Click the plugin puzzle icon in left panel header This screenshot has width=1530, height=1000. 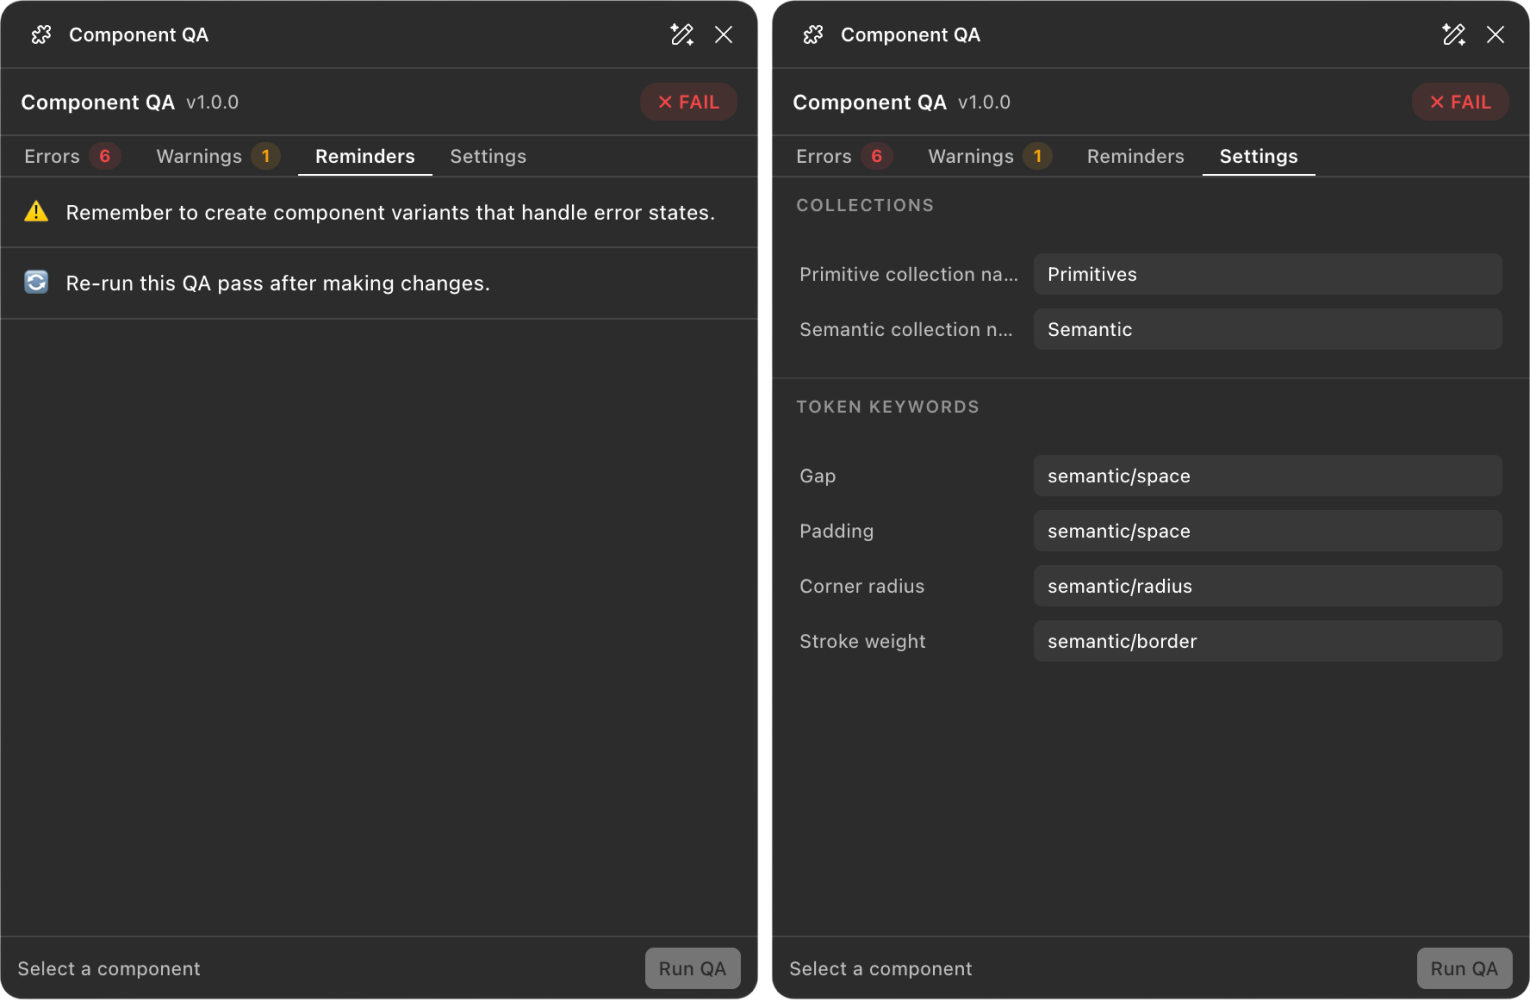[41, 35]
